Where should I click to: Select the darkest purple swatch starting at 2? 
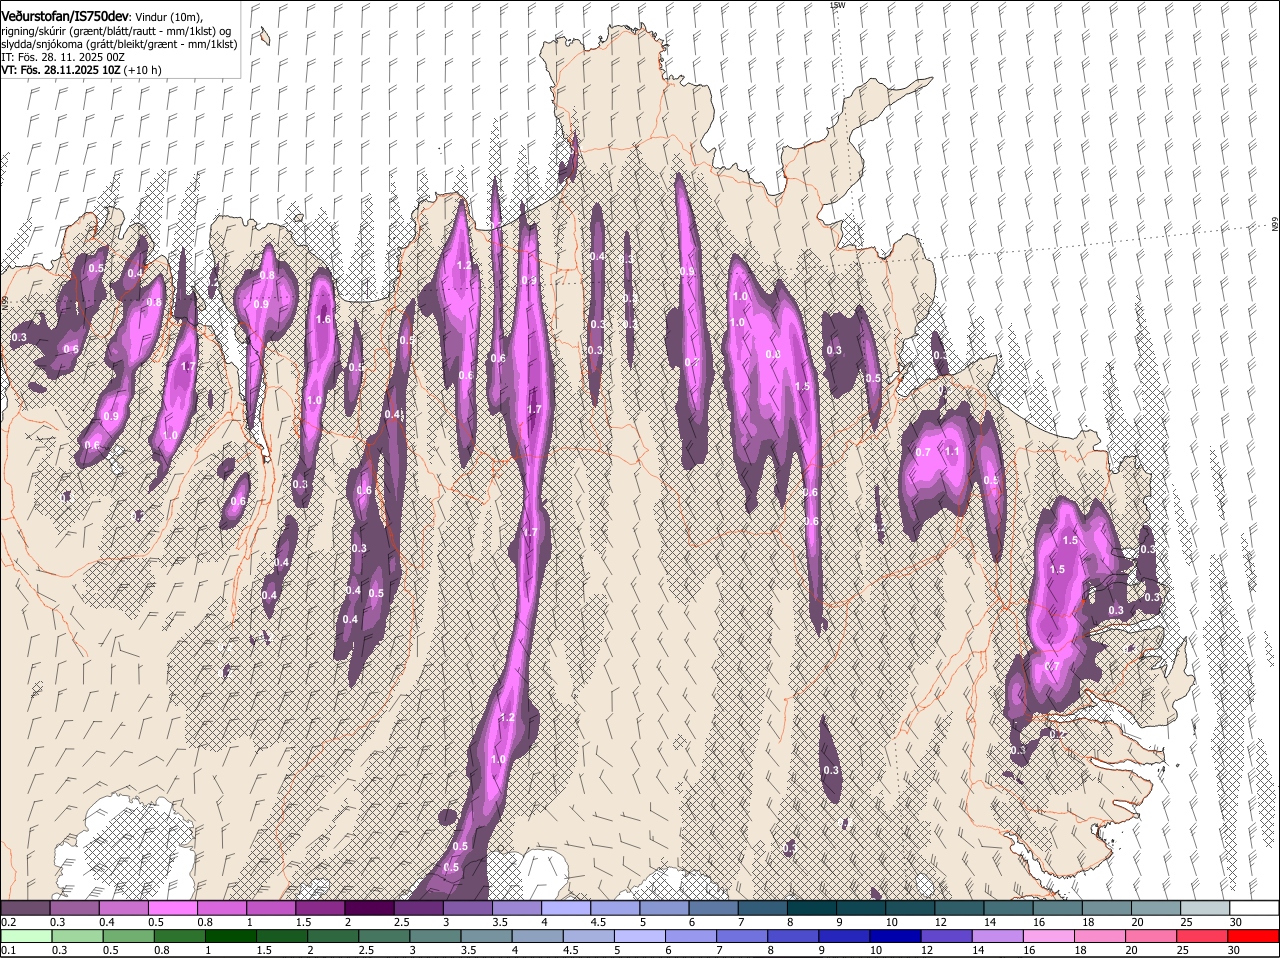click(369, 907)
